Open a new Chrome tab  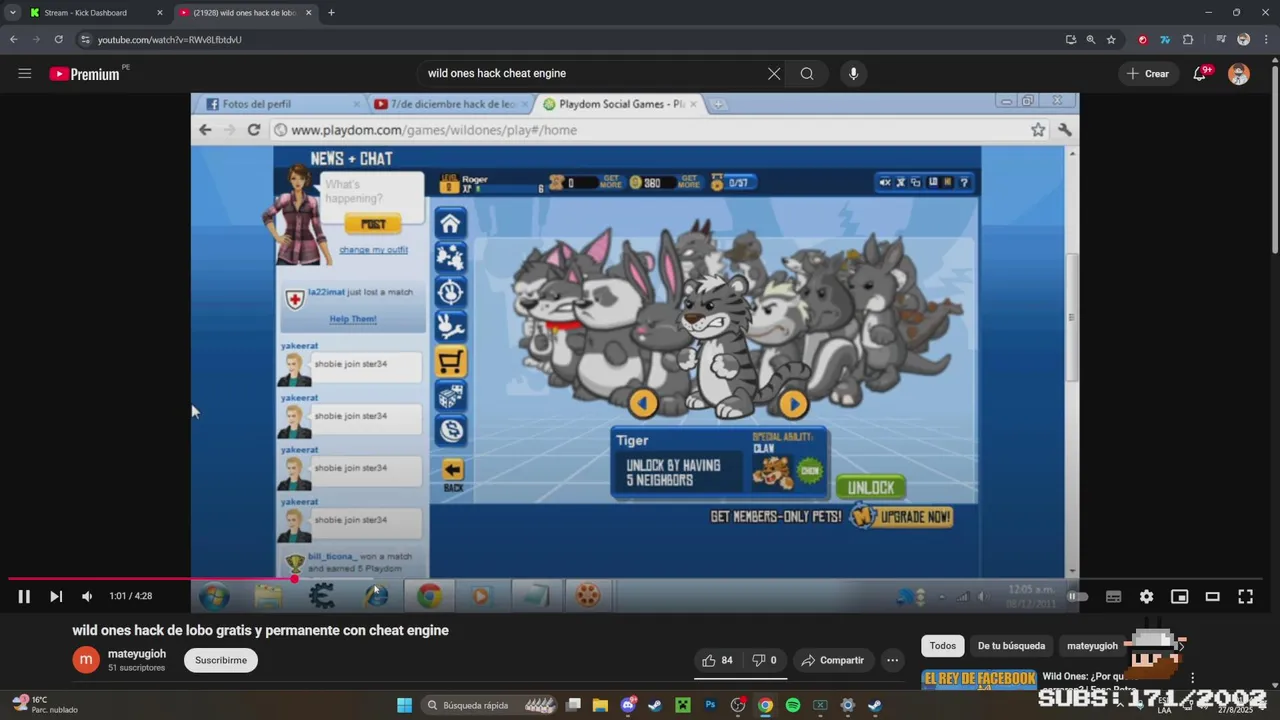point(331,13)
